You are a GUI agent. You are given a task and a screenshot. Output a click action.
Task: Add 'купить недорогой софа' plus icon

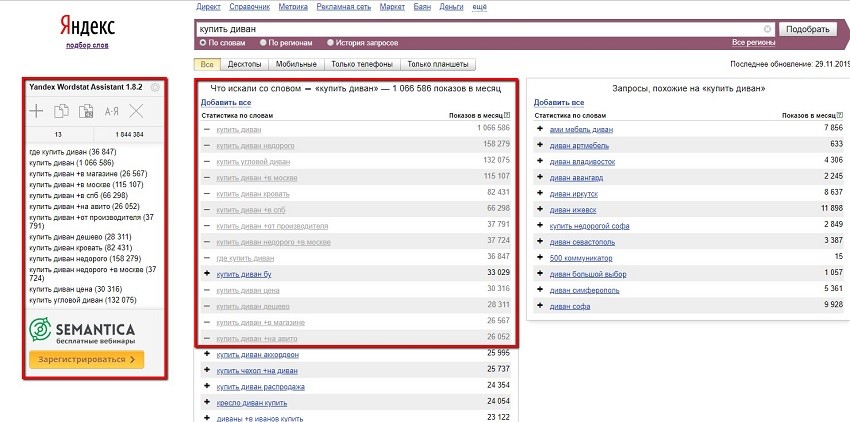click(539, 226)
